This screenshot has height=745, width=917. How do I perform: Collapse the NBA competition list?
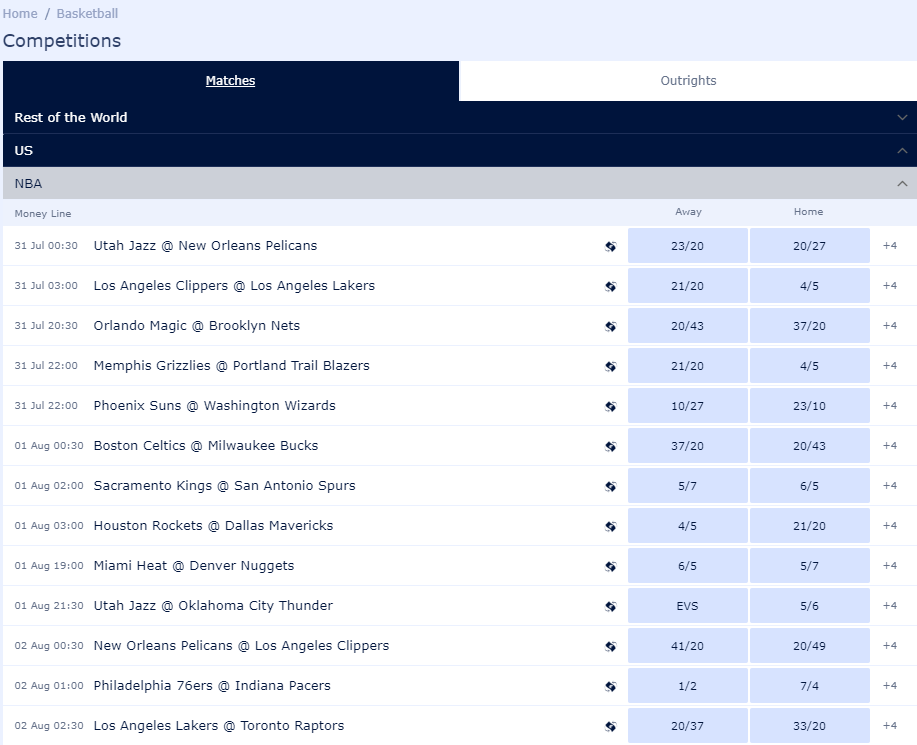(x=902, y=183)
